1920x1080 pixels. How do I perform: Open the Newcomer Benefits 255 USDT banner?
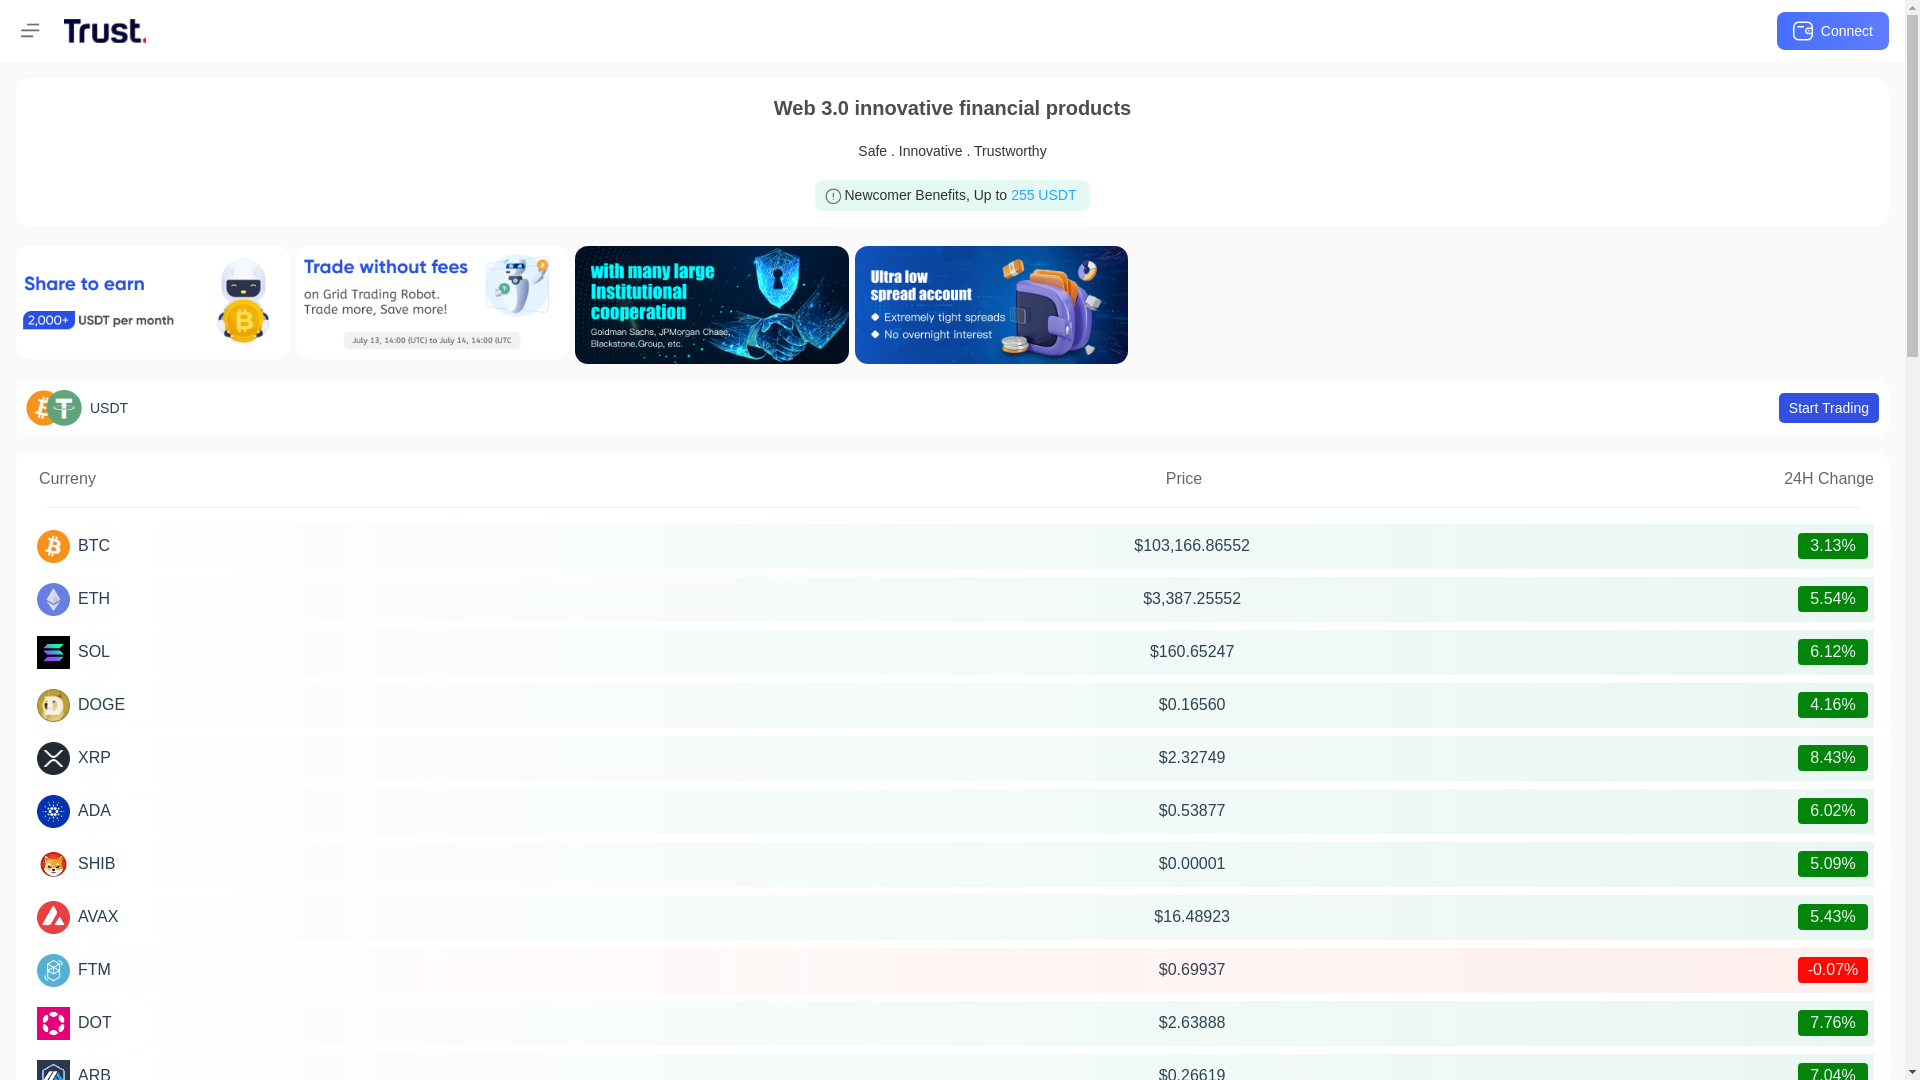tap(952, 195)
